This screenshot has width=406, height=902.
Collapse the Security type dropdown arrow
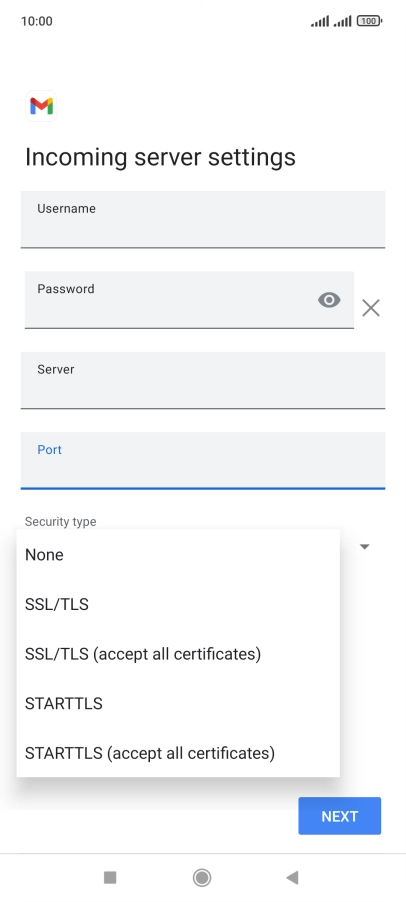pyautogui.click(x=365, y=546)
